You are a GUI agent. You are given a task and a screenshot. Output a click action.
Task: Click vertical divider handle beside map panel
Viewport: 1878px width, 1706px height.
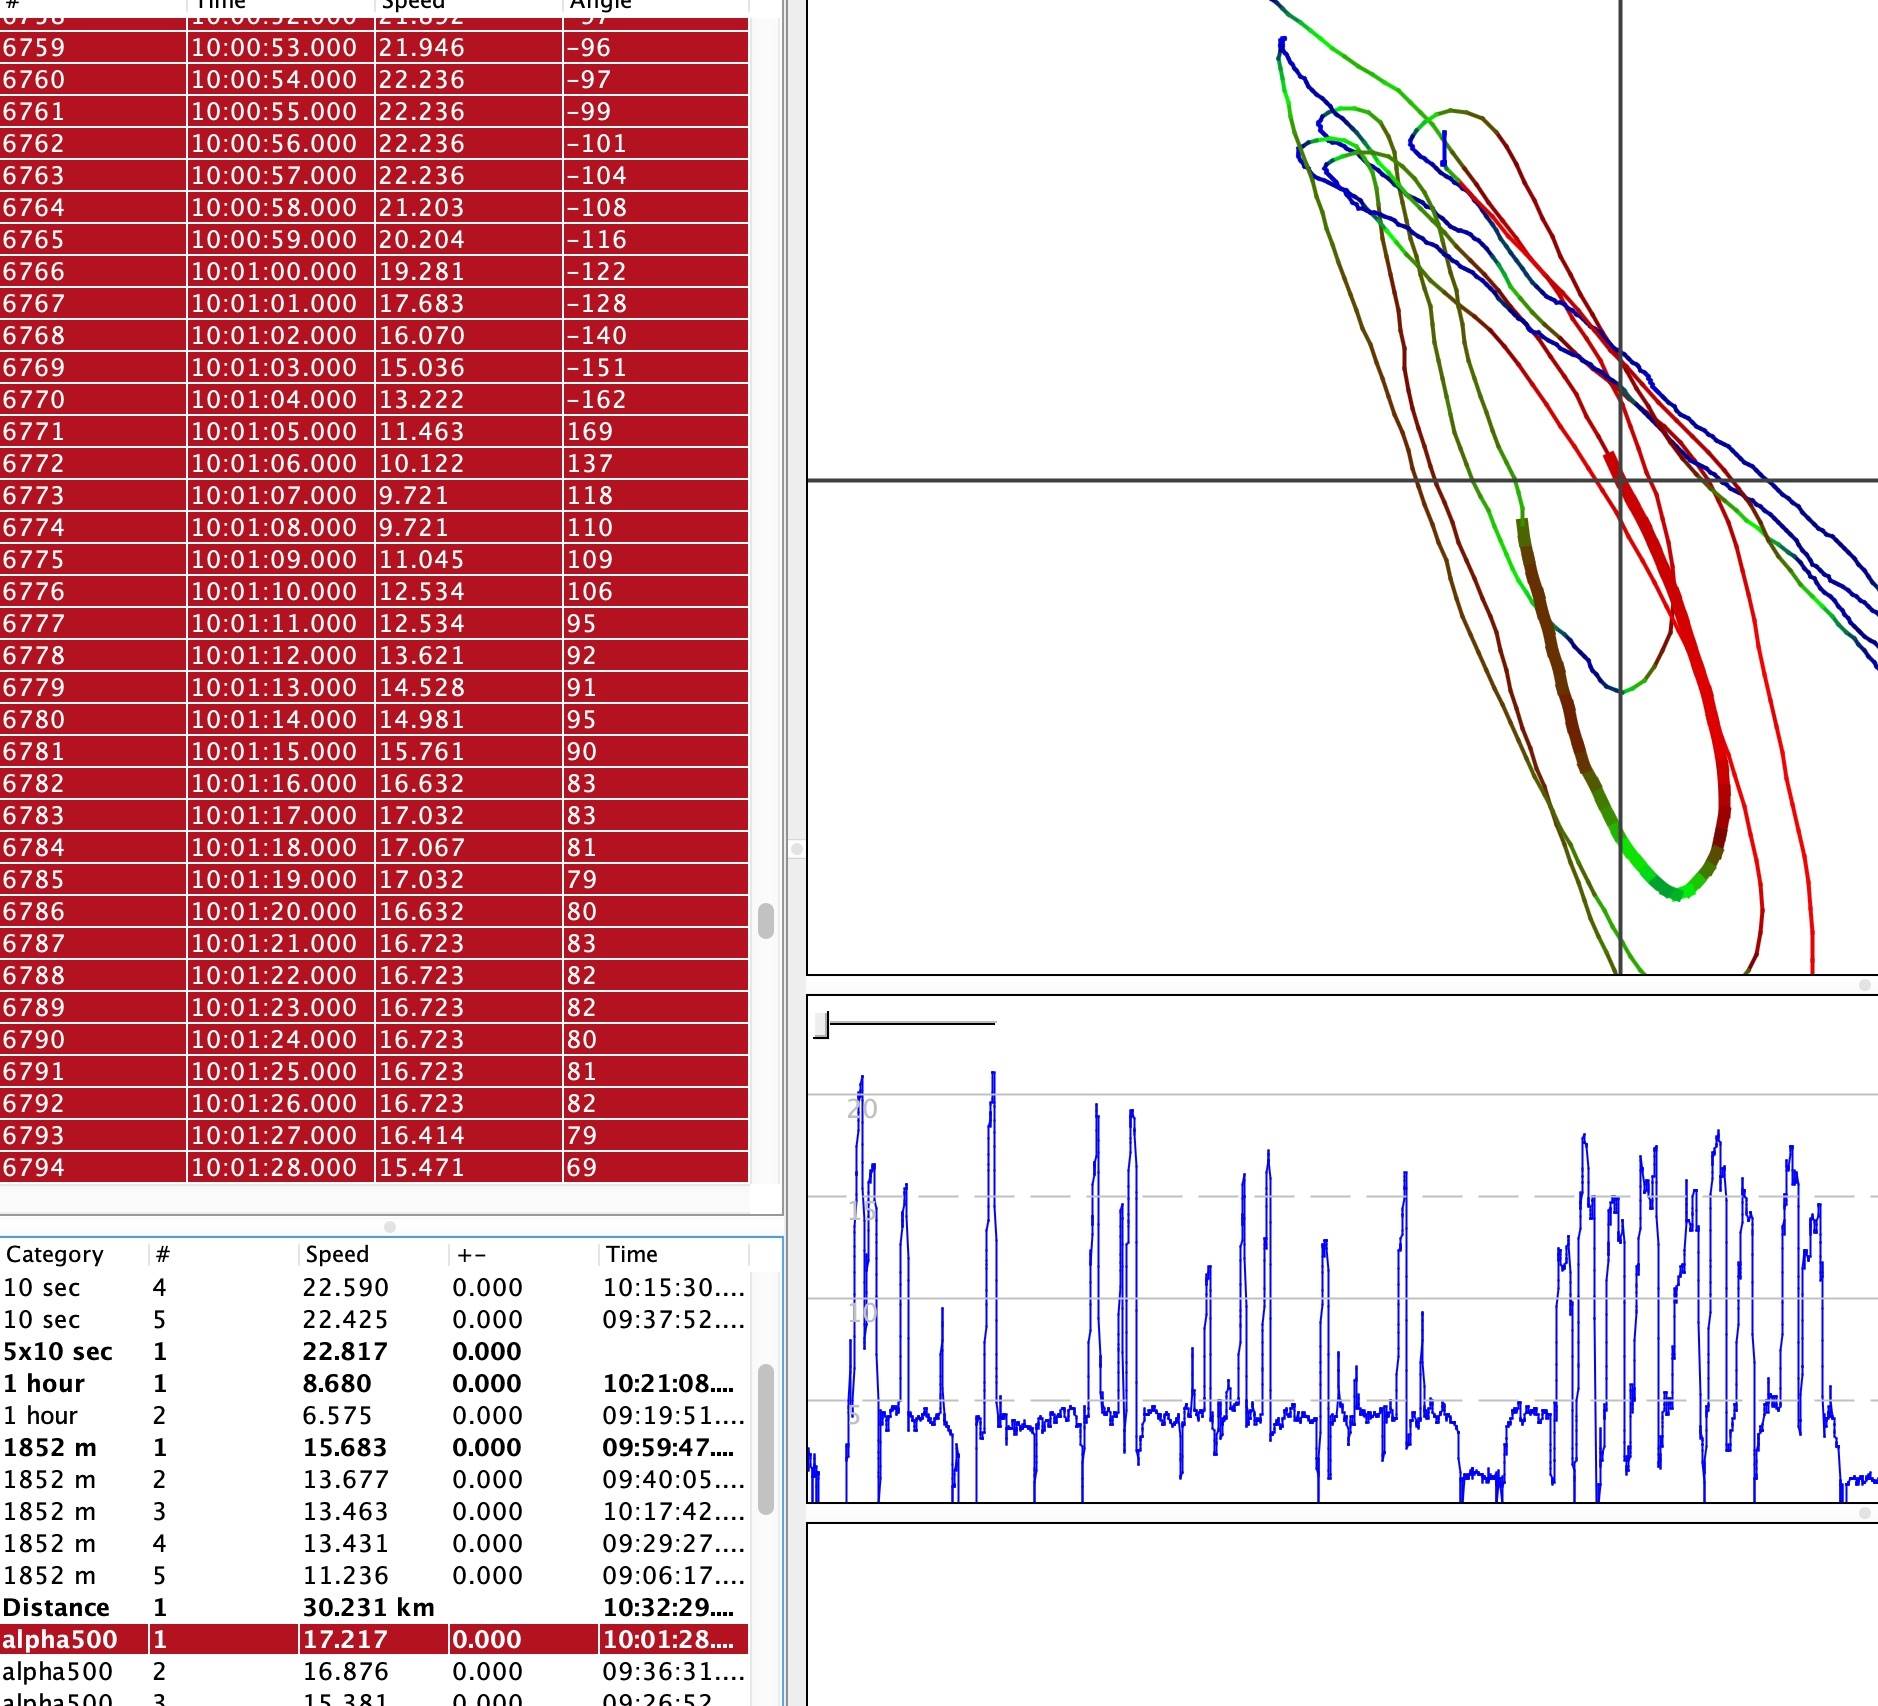pos(796,849)
